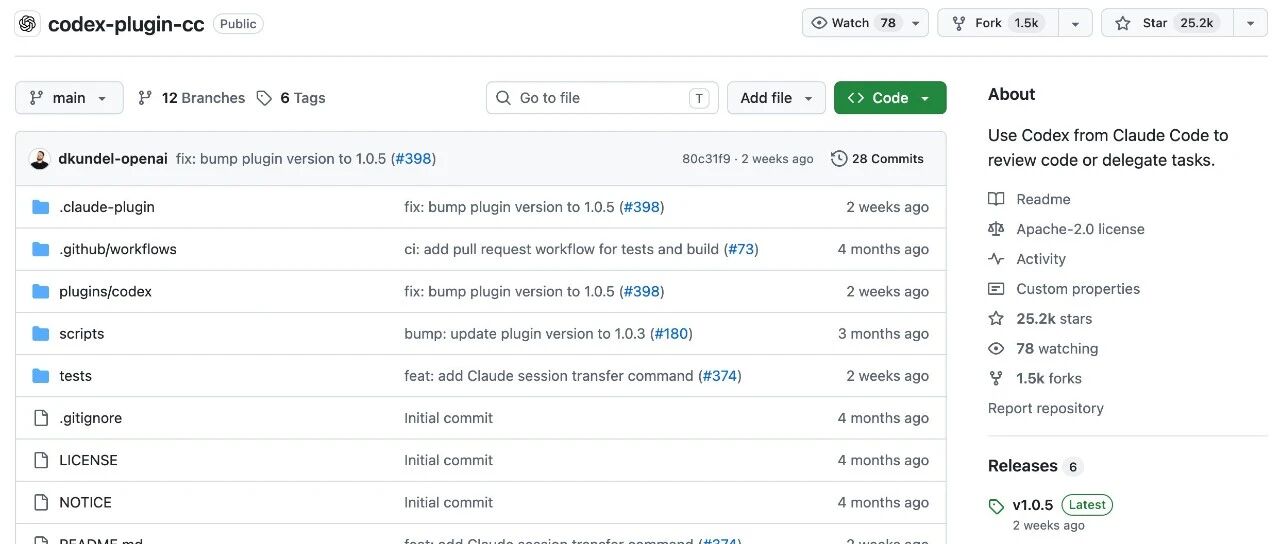Click the eye icon beside 78 watching
The height and width of the screenshot is (544, 1280).
[996, 349]
